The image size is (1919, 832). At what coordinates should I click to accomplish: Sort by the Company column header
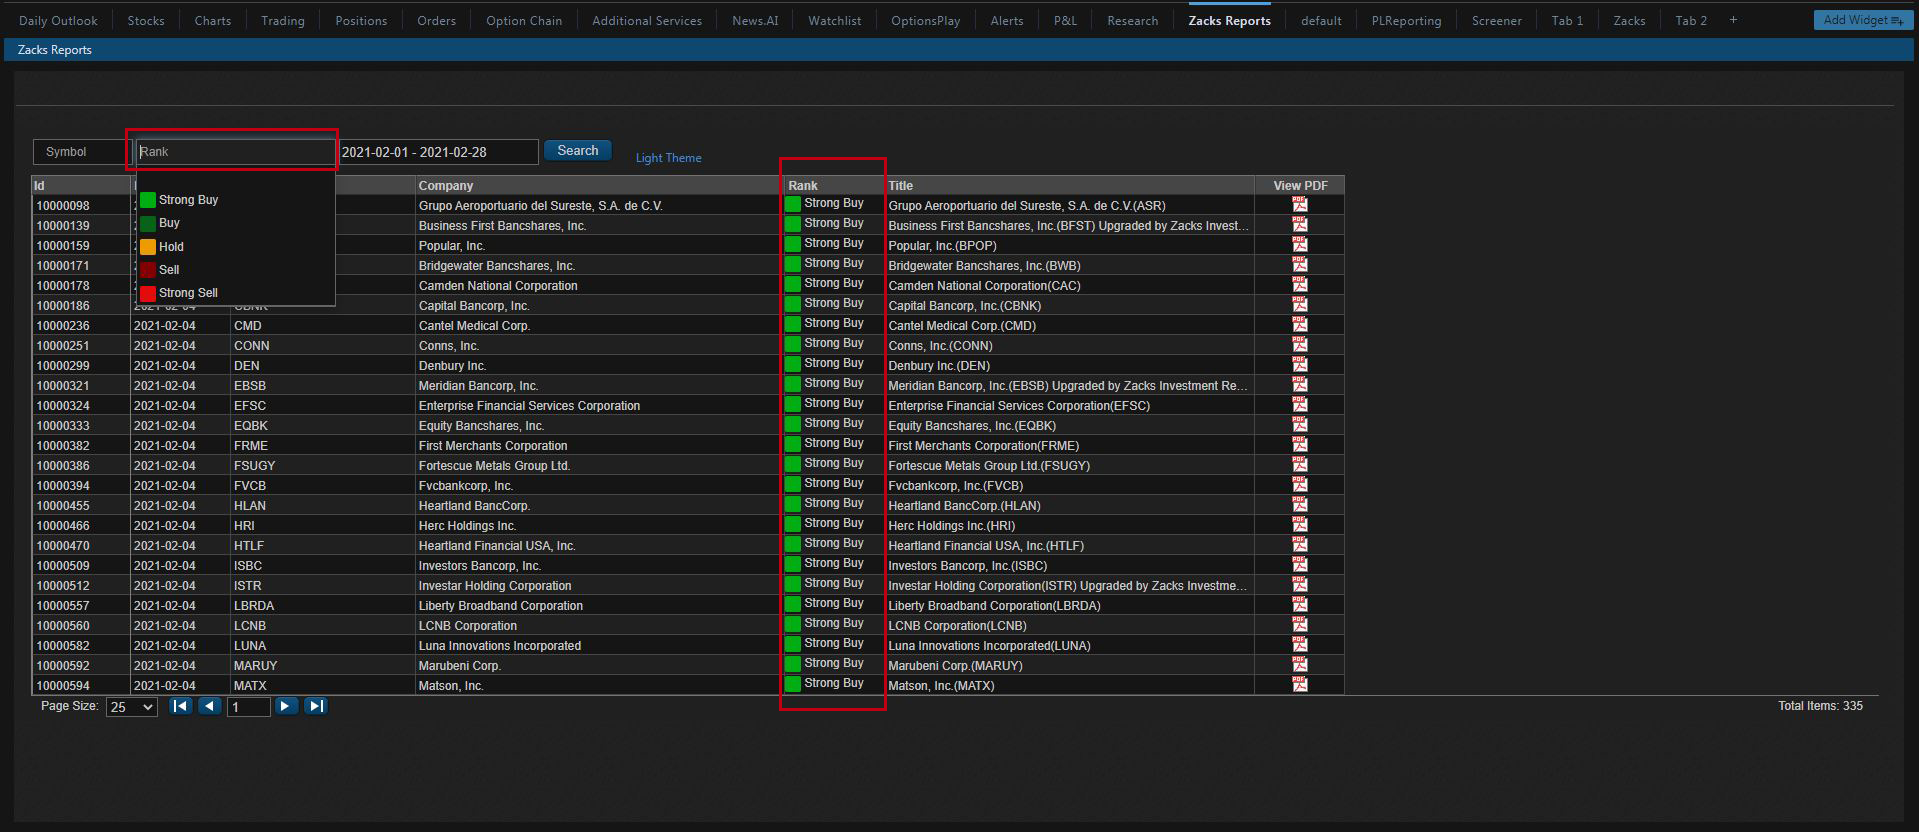[x=599, y=185]
